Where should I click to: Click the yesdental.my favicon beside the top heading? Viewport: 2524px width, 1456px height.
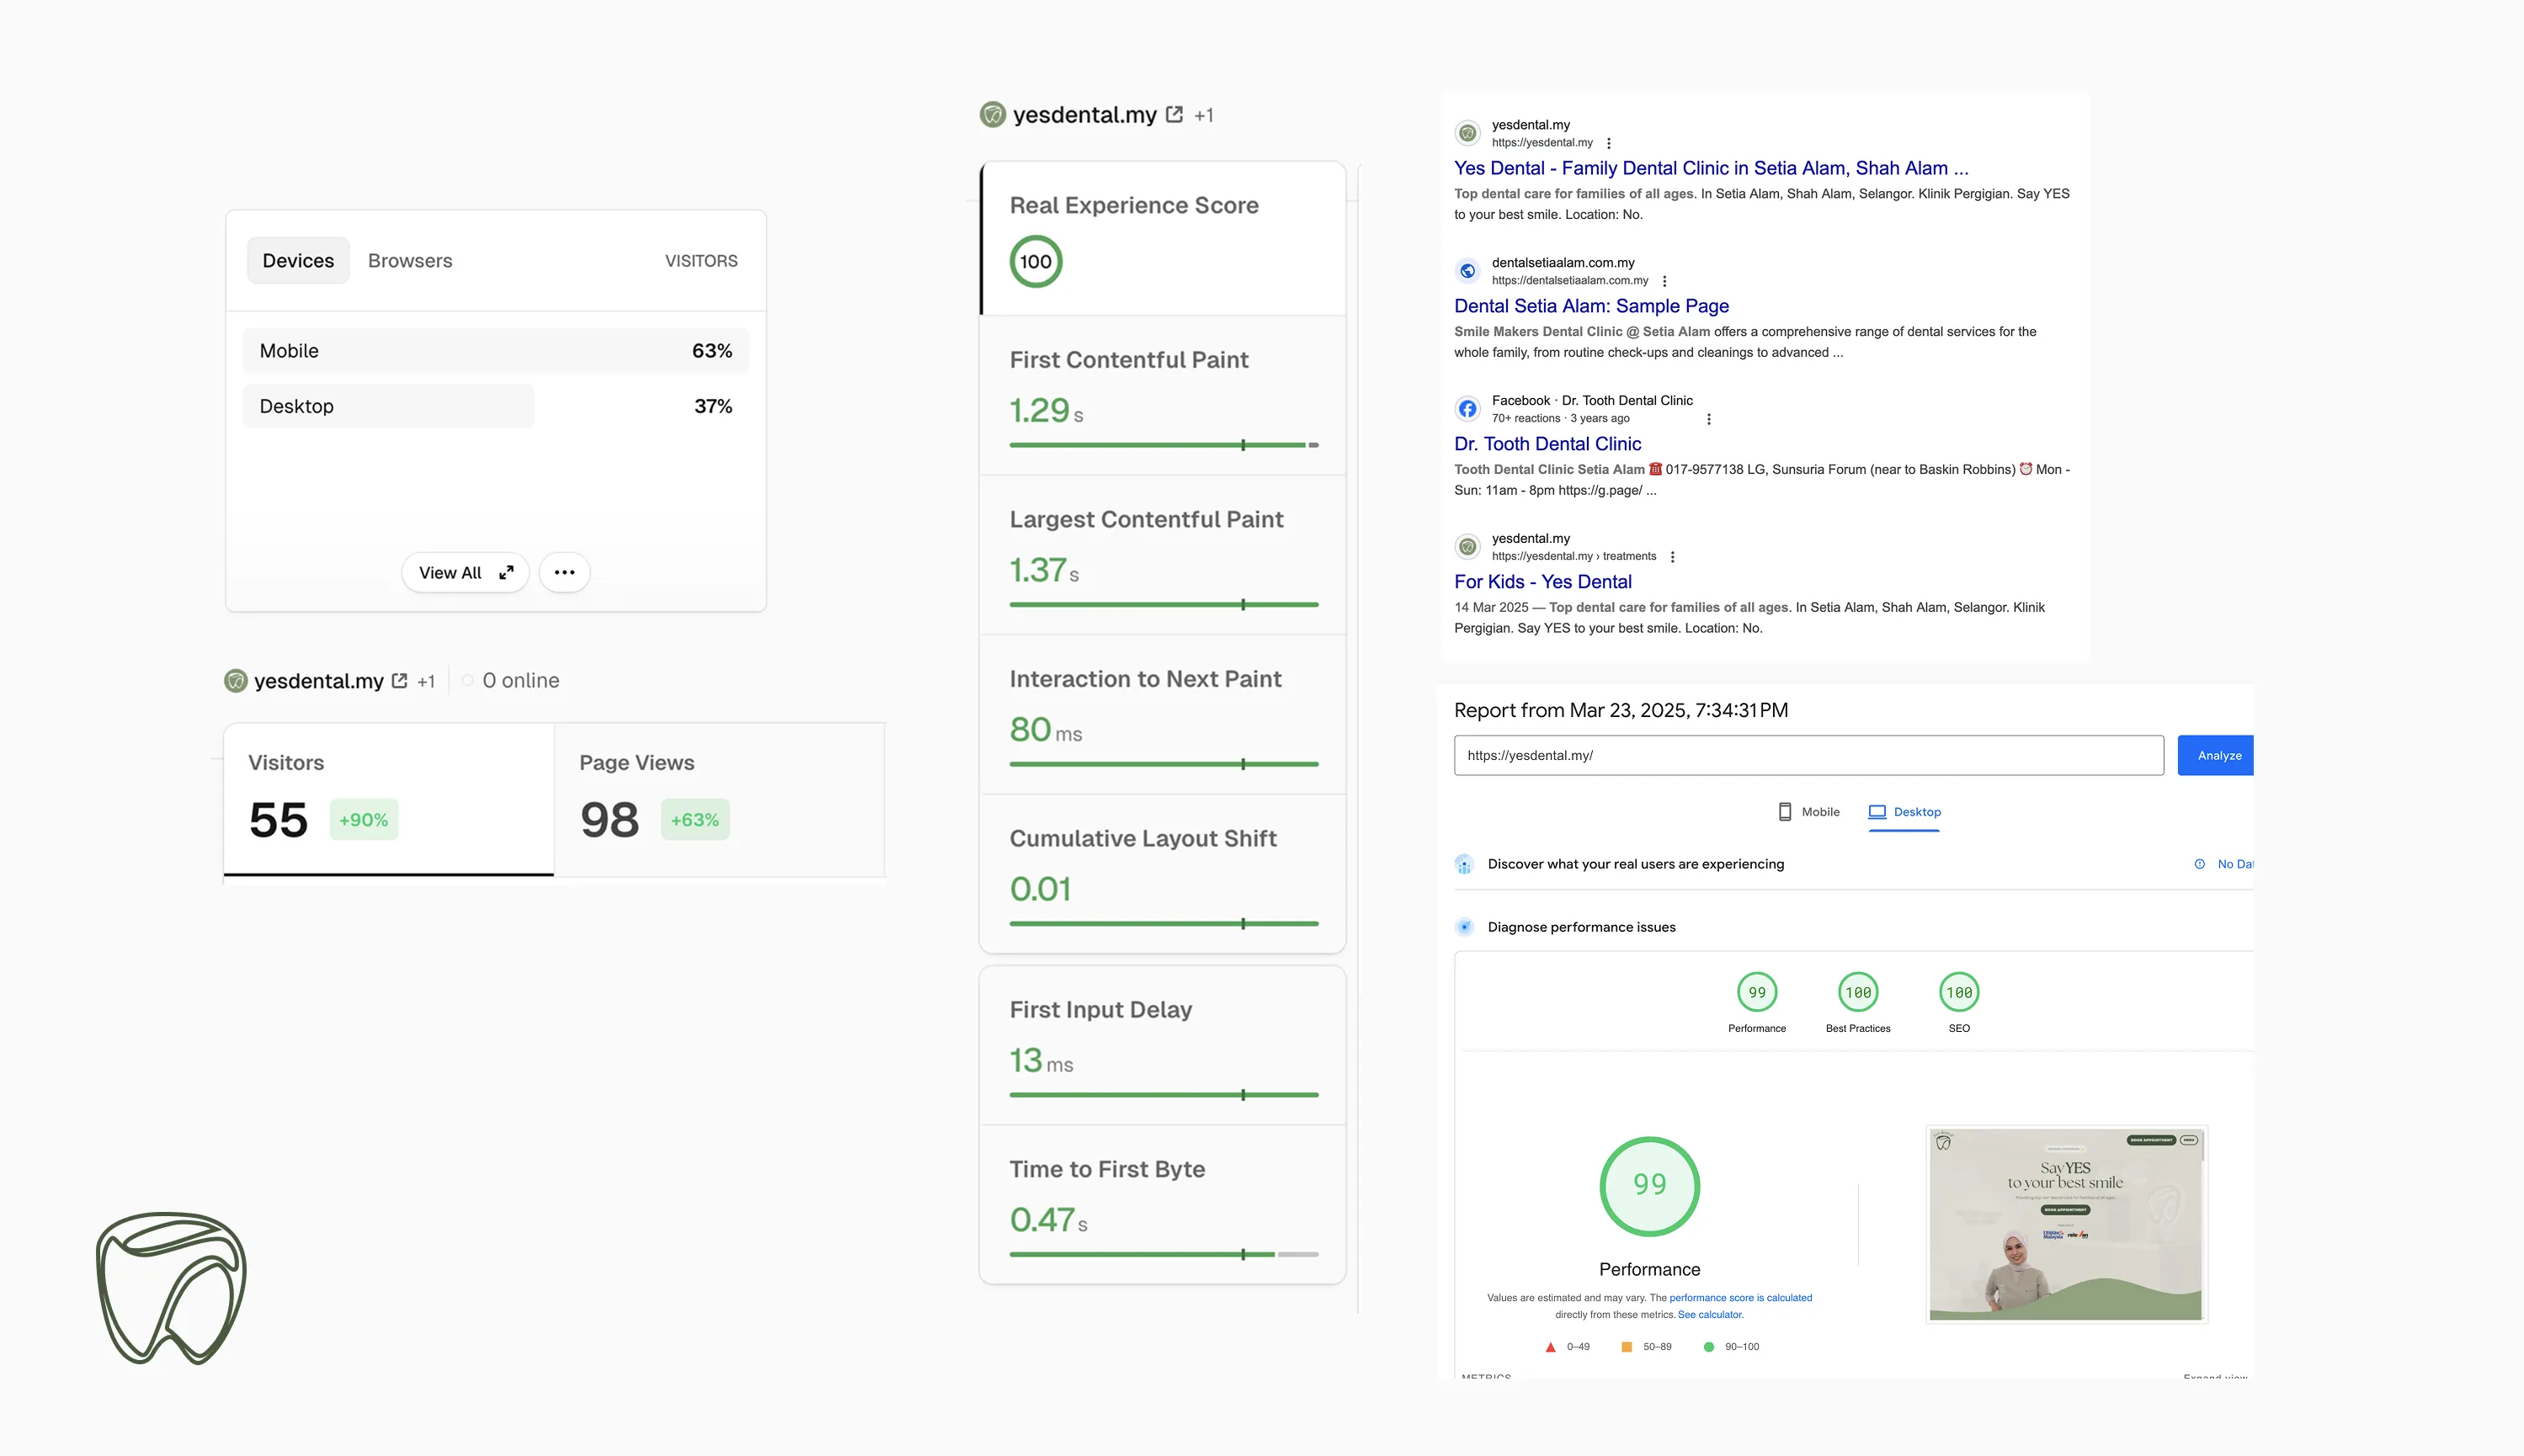(x=992, y=115)
